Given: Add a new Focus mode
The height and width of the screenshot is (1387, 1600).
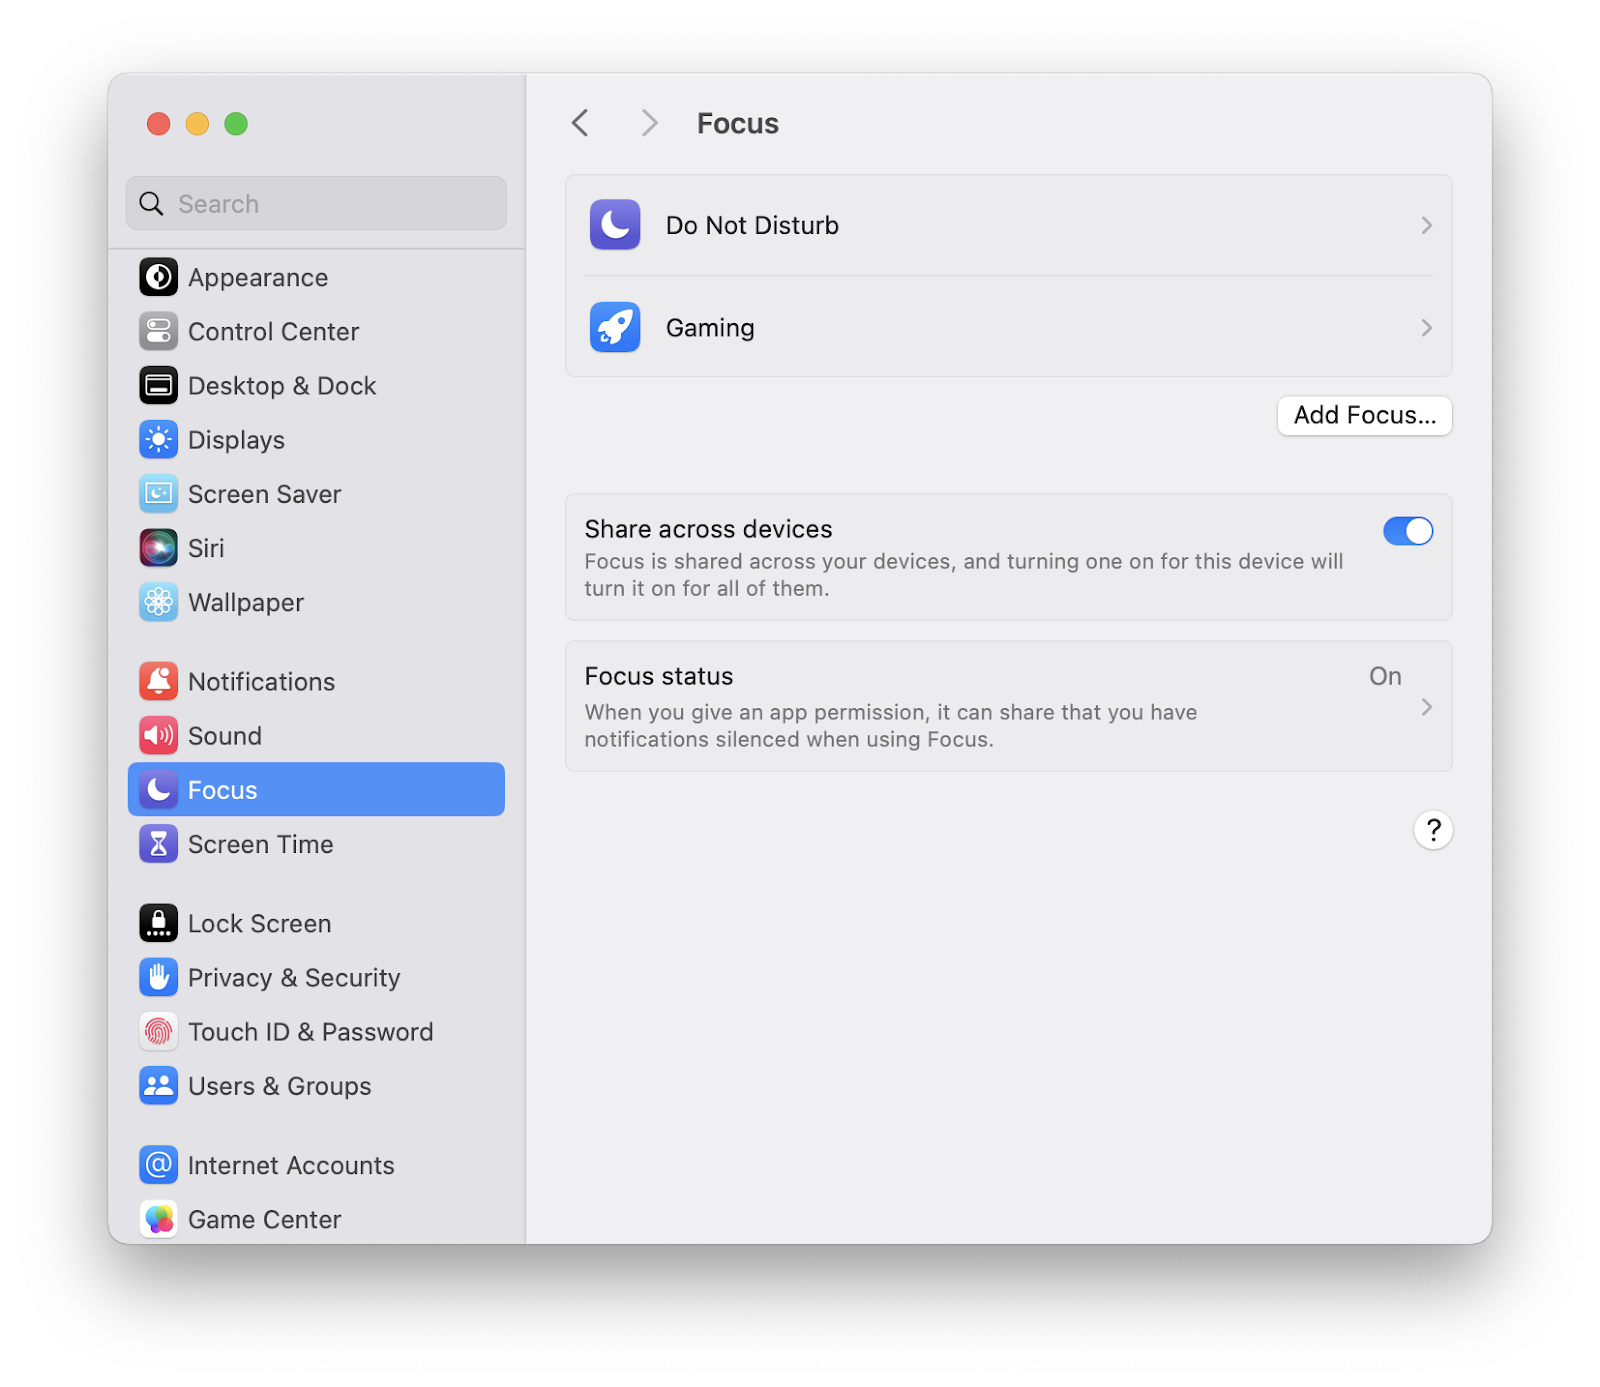Looking at the screenshot, I should tap(1364, 415).
